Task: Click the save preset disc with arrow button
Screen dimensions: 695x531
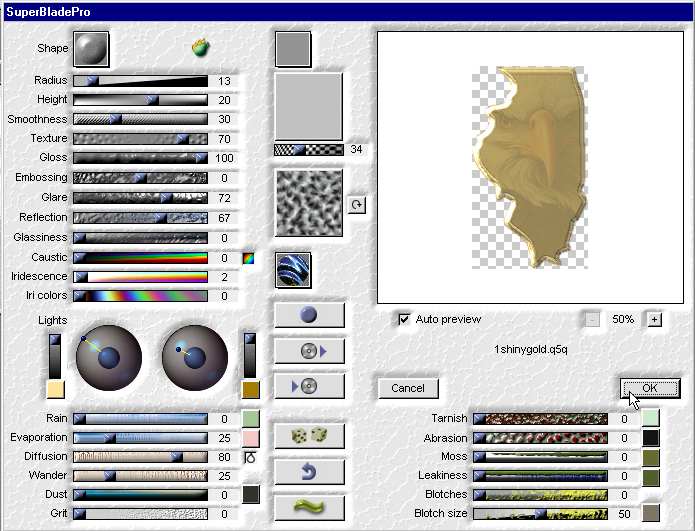Action: point(309,351)
